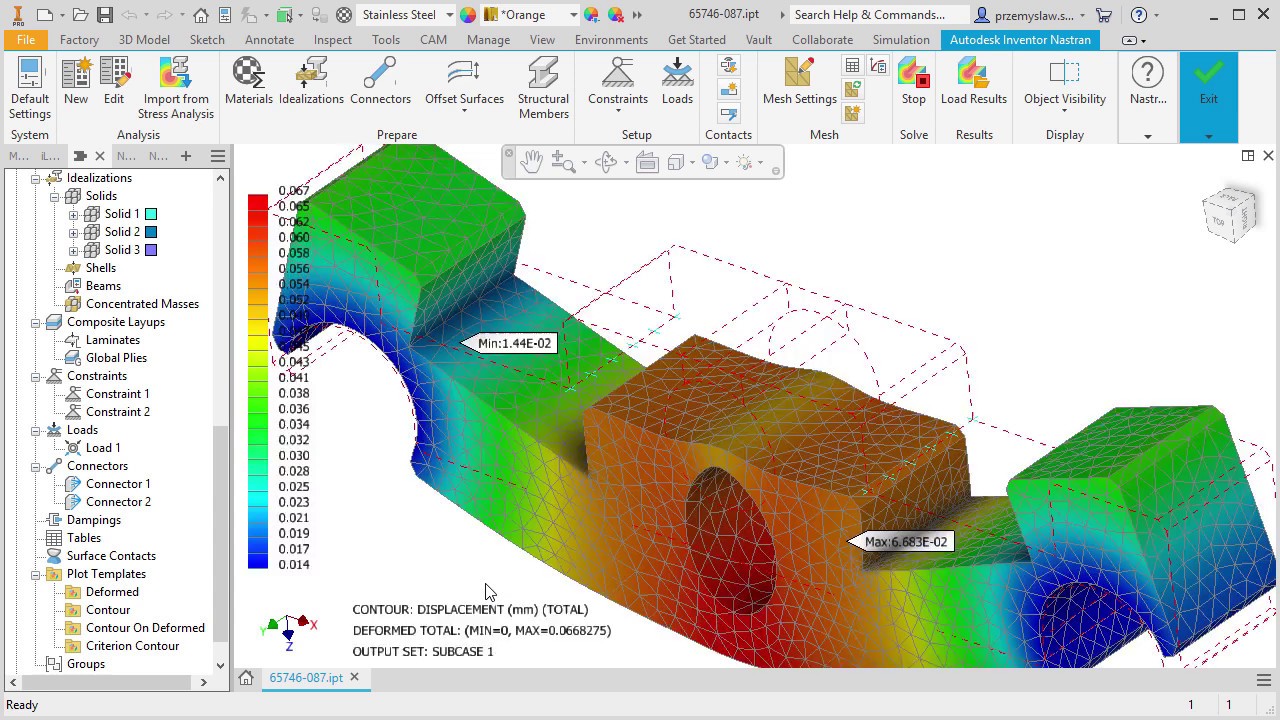Viewport: 1280px width, 720px height.
Task: Click the Solid 2 blue color swatch
Action: (151, 232)
